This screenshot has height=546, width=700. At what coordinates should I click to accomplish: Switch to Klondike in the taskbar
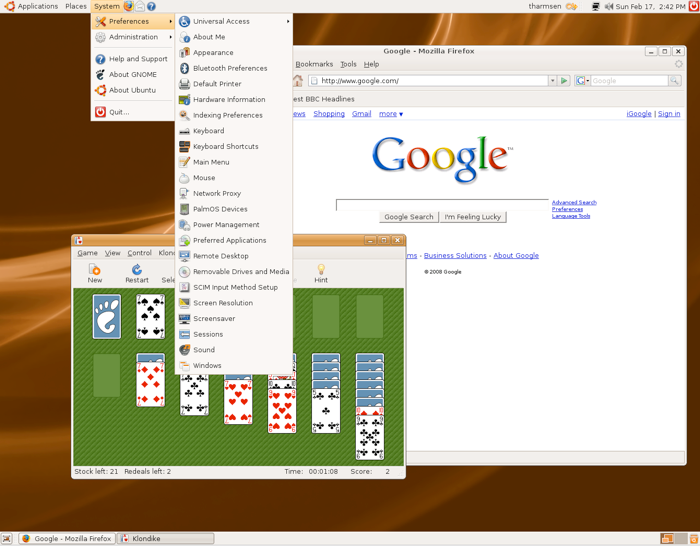pos(166,538)
